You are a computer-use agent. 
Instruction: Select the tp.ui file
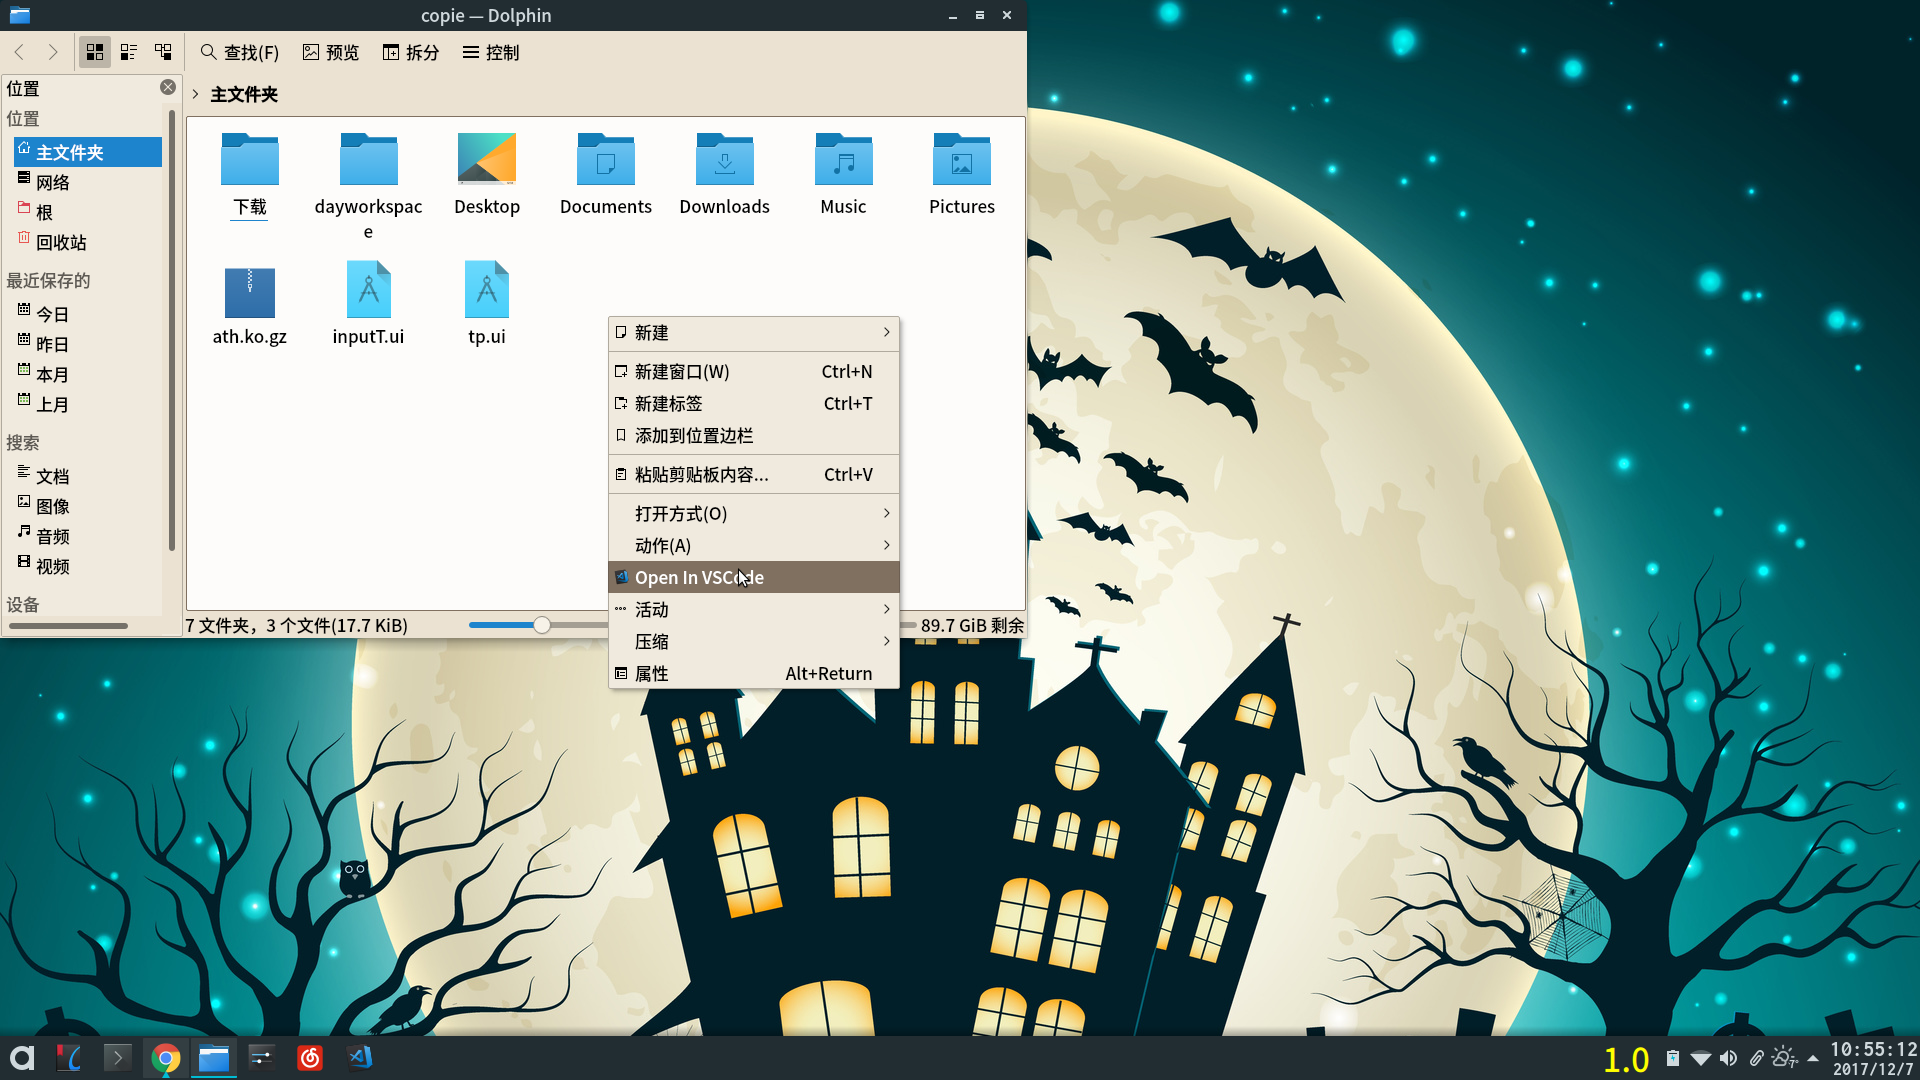pos(487,291)
